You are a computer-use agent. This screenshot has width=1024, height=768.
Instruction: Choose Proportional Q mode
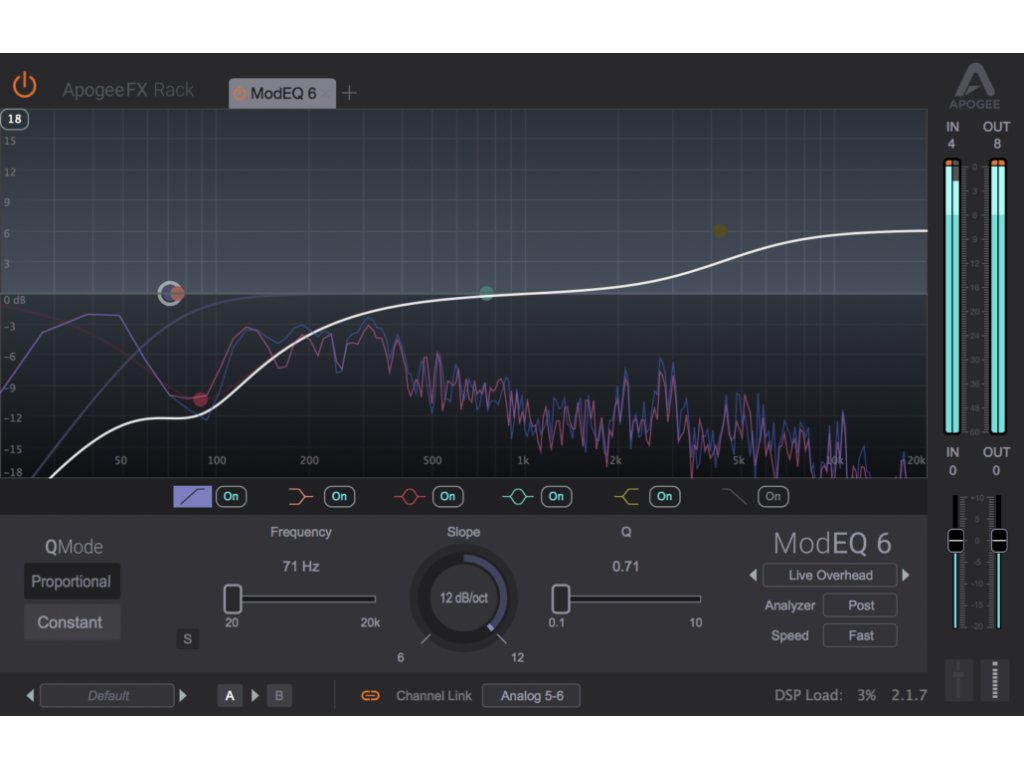click(72, 581)
